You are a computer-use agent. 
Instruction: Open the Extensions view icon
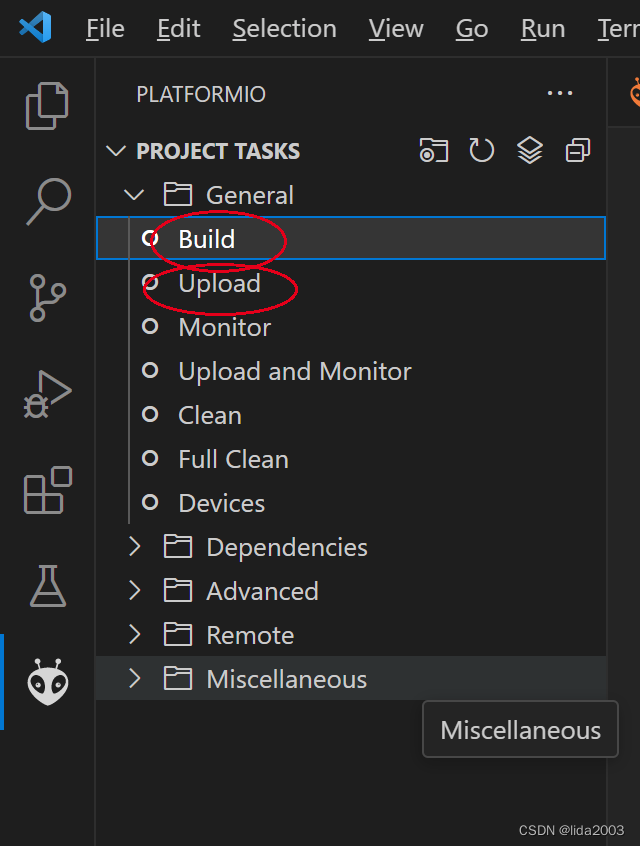pos(47,489)
